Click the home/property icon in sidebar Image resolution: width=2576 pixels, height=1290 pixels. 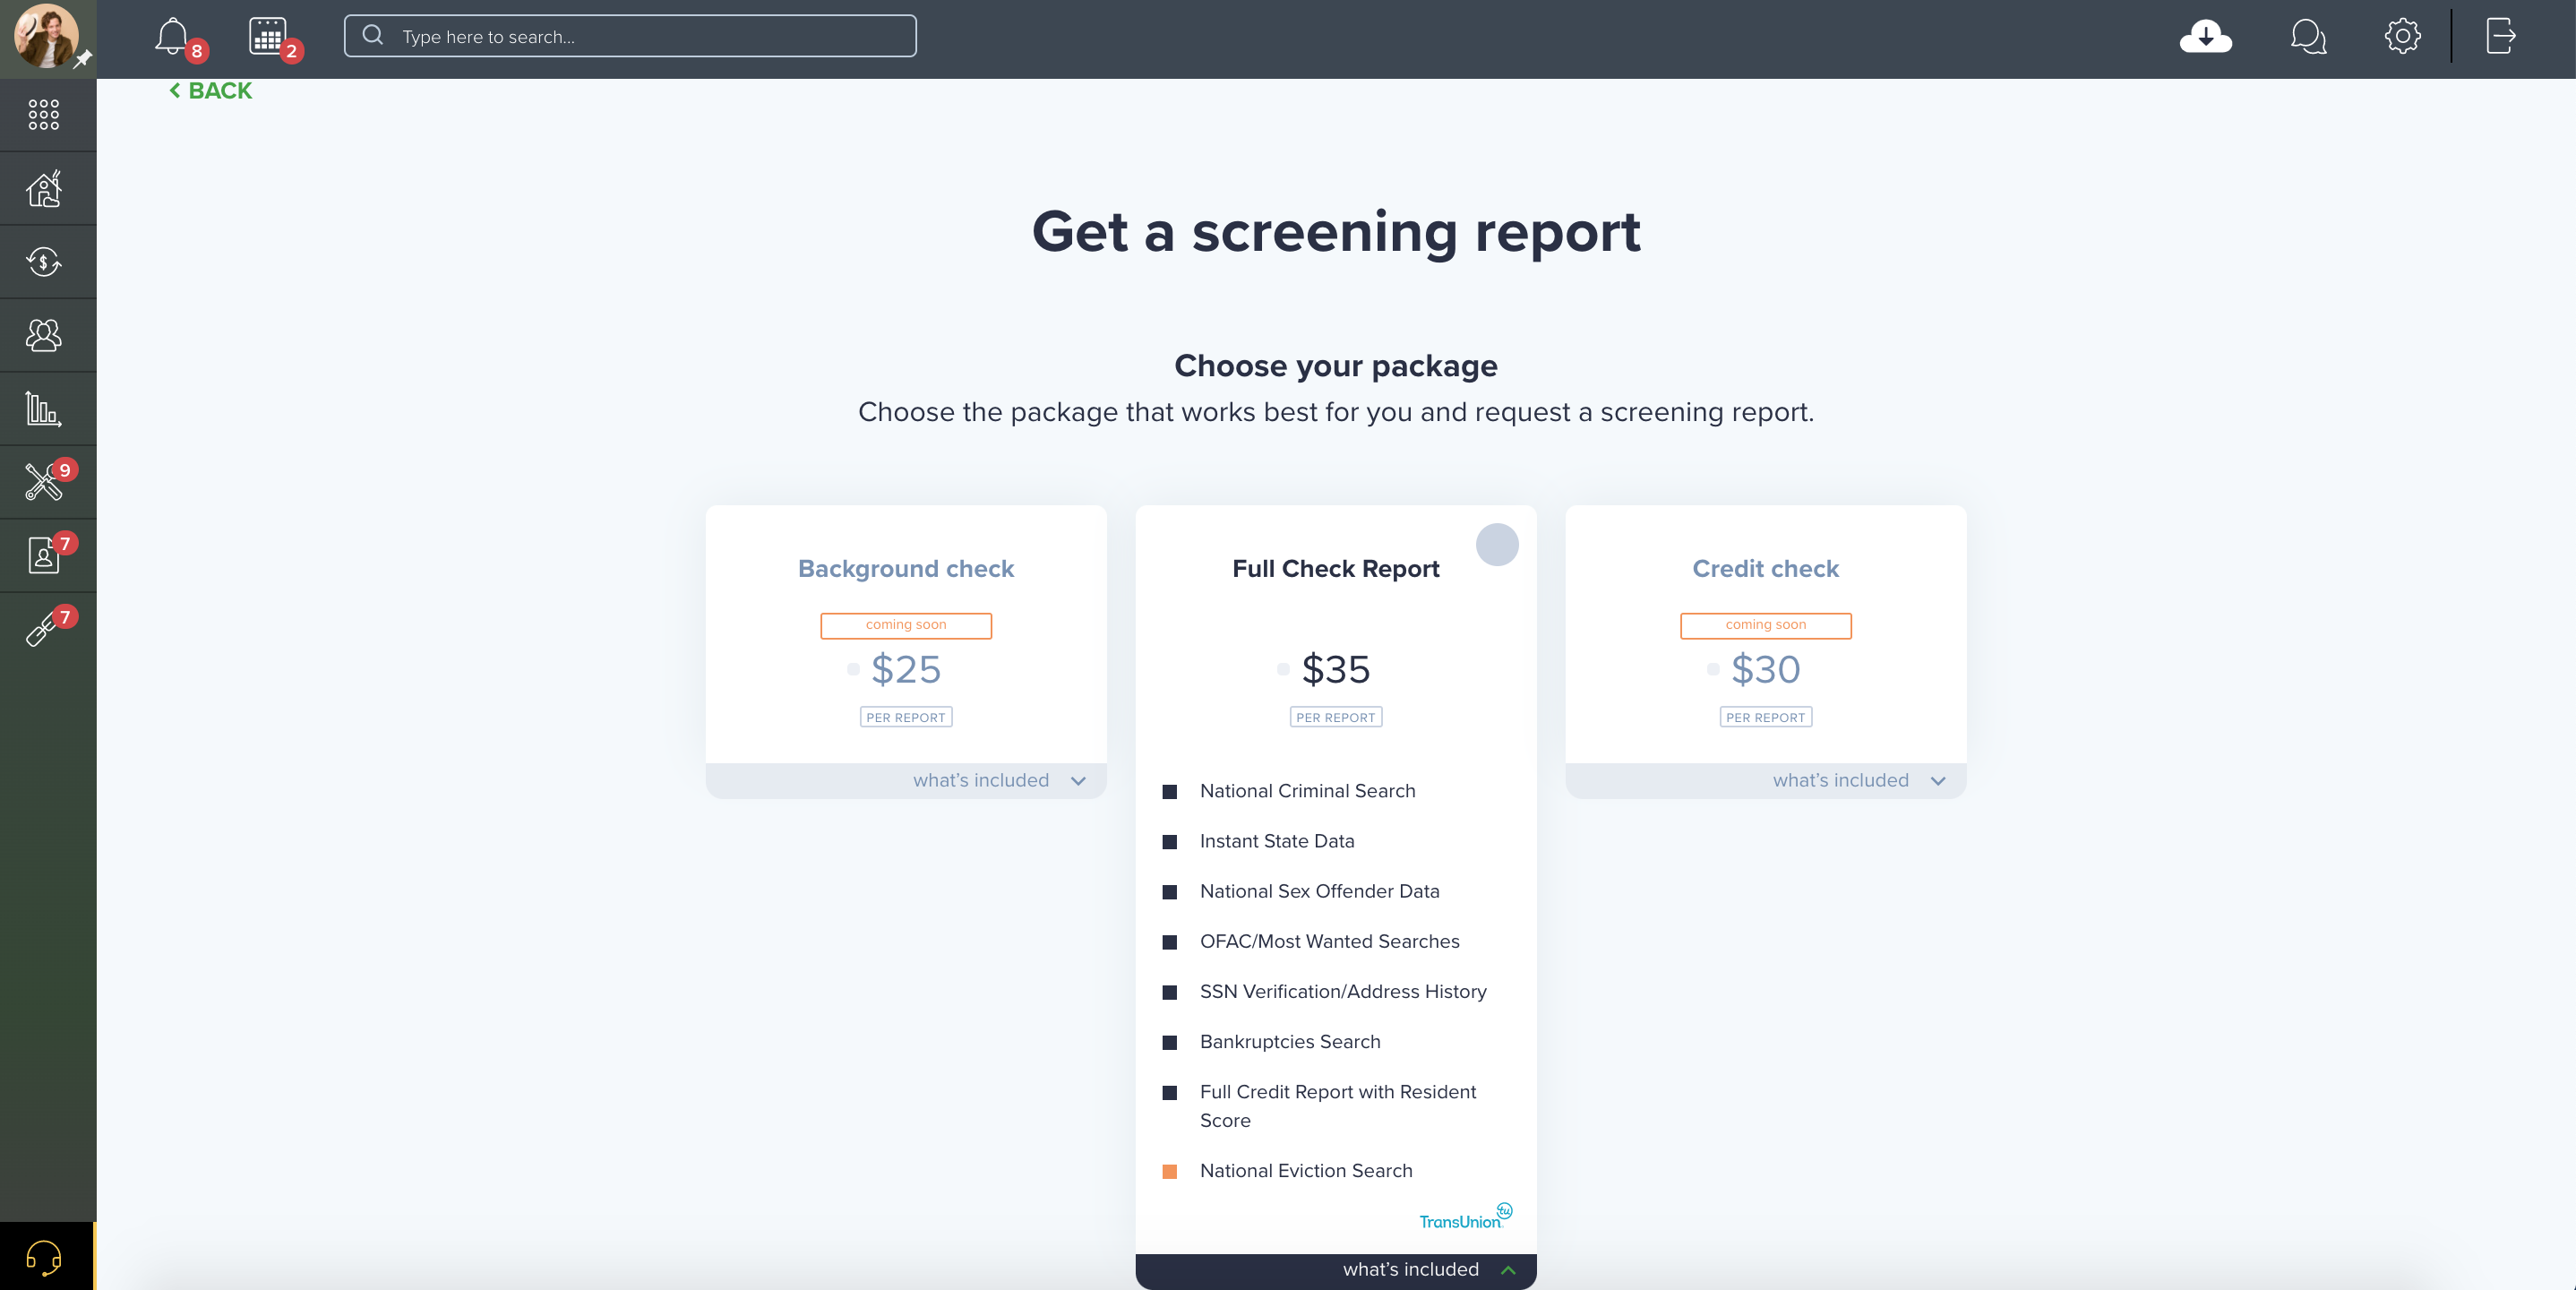pos(45,186)
